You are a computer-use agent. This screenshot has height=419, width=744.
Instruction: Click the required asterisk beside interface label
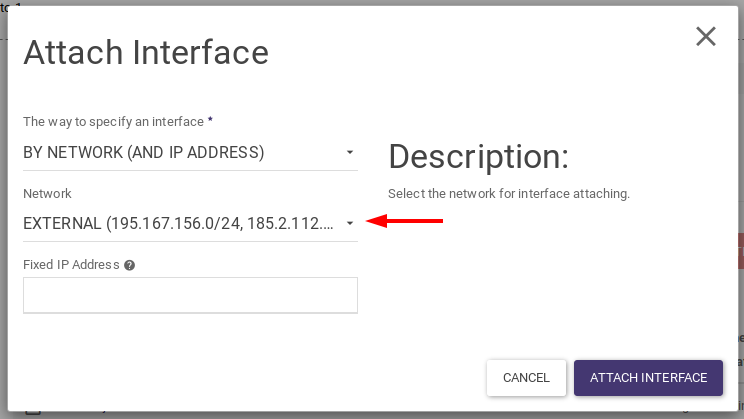[210, 121]
